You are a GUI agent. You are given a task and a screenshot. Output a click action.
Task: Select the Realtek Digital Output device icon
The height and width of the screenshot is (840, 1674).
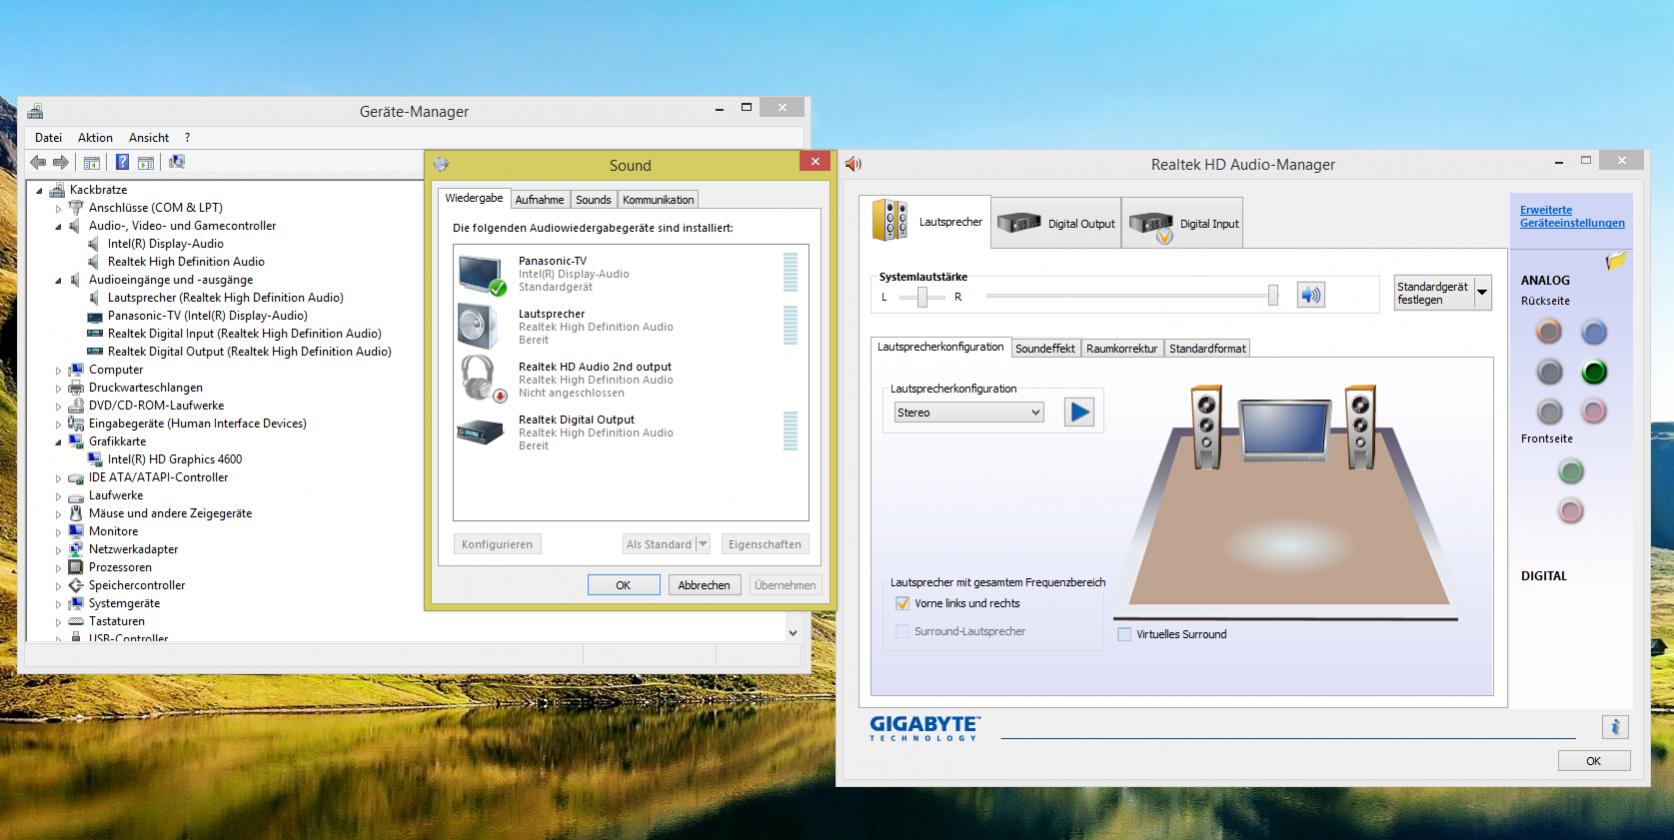tap(482, 432)
